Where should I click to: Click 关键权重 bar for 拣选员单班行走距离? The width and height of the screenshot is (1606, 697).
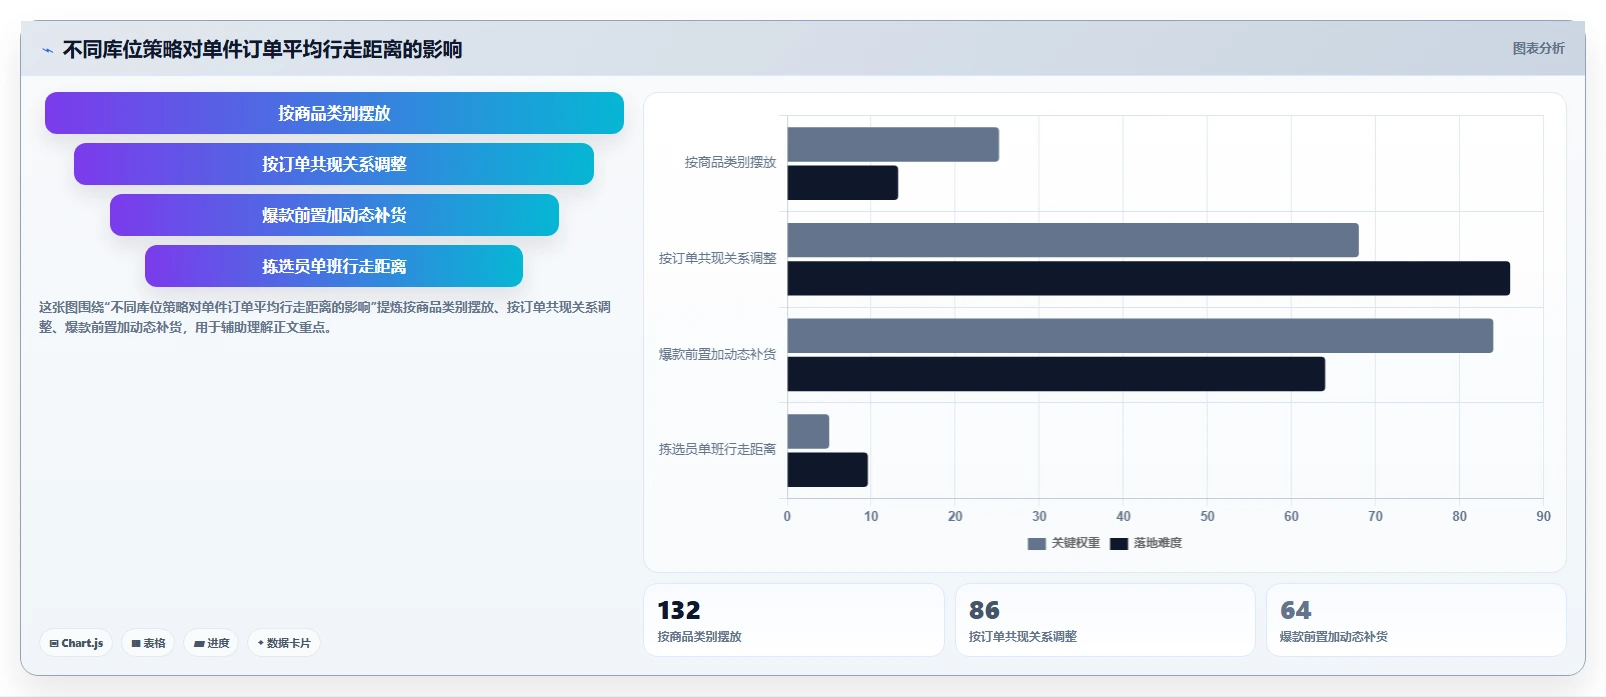coord(808,432)
